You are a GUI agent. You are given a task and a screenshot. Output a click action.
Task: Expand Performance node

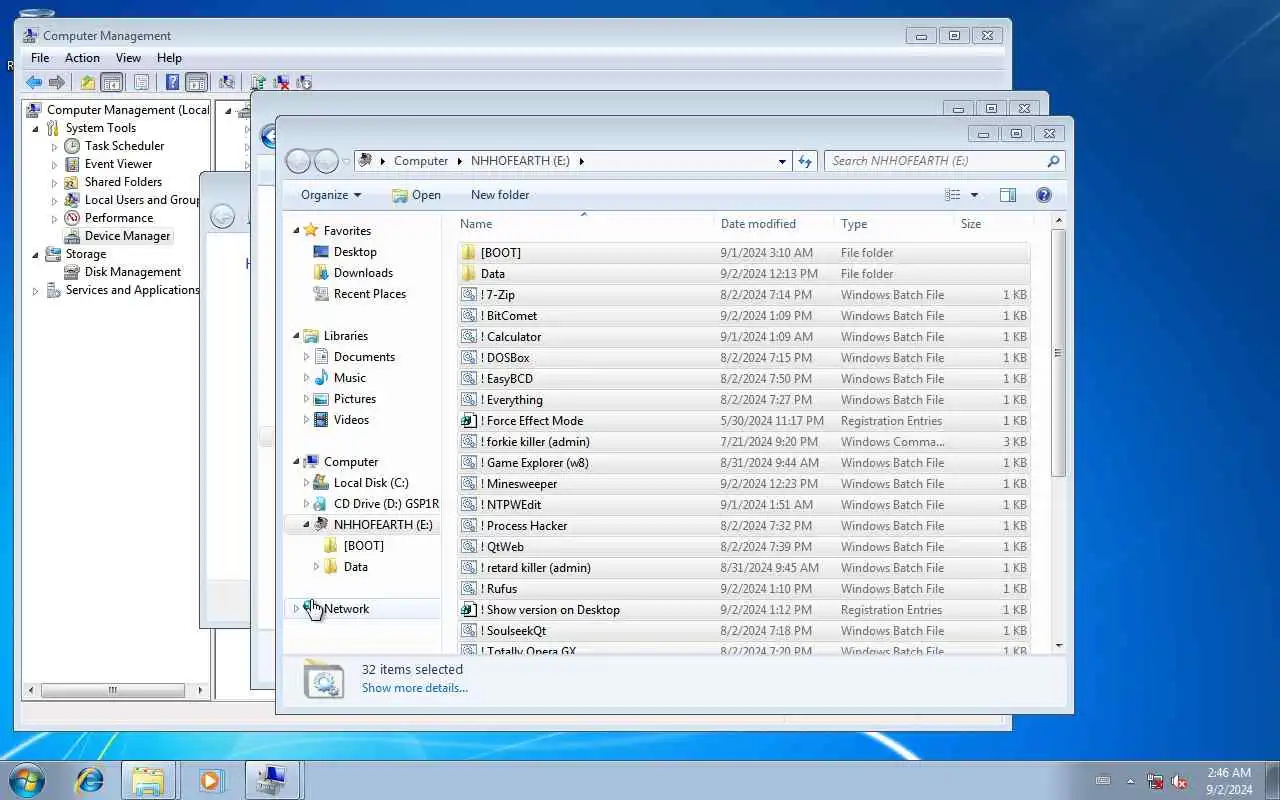point(55,219)
